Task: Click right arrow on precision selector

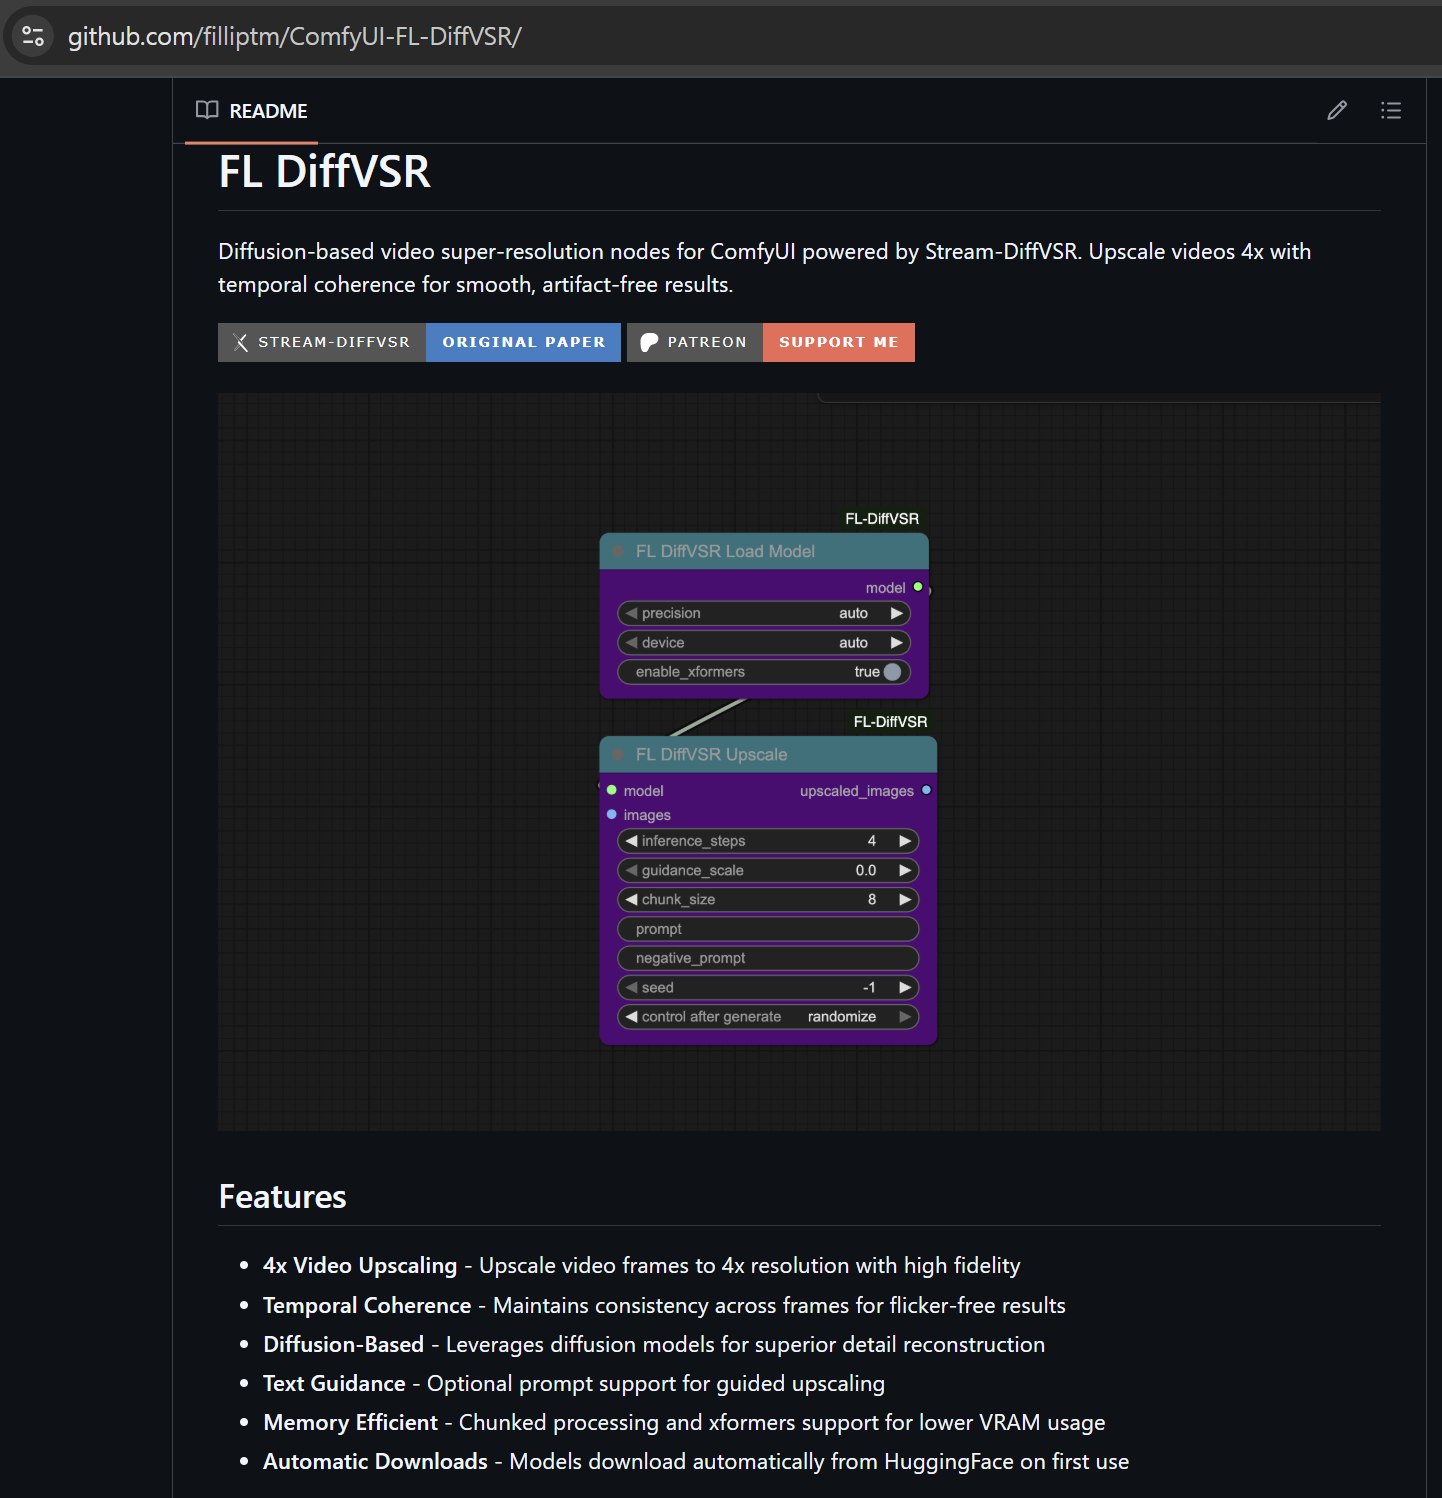Action: pos(897,613)
